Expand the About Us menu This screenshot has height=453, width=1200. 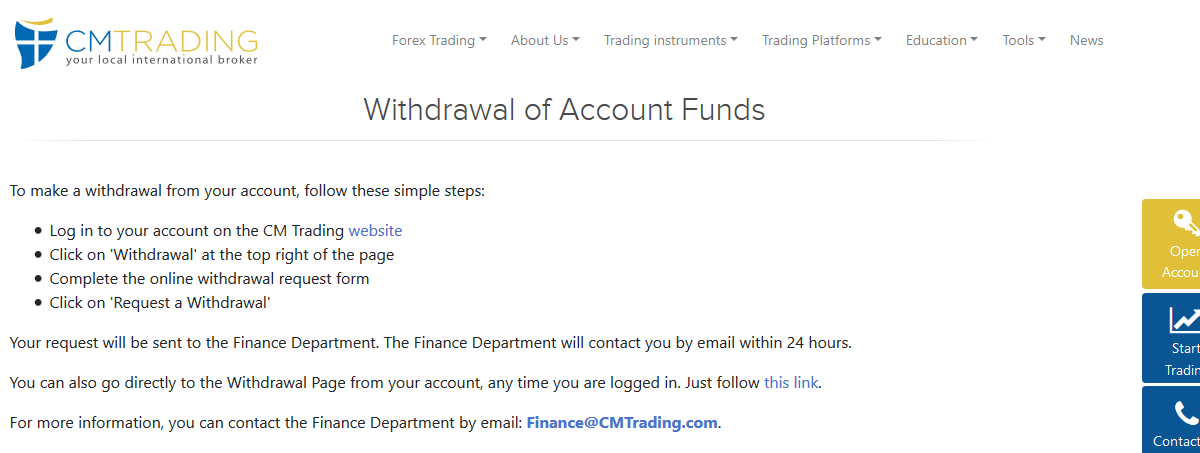pyautogui.click(x=545, y=41)
